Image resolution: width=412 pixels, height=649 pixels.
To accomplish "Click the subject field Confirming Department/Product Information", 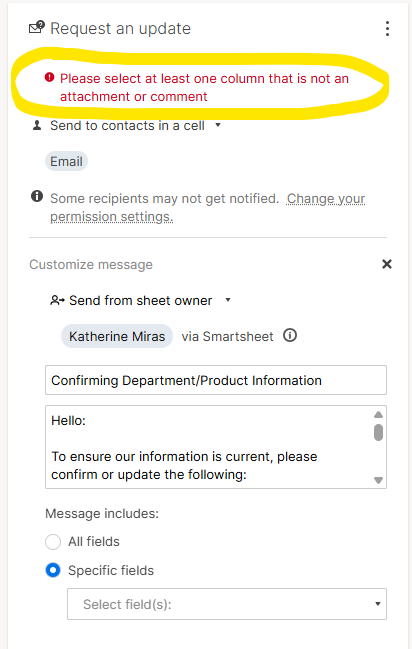I will click(216, 380).
